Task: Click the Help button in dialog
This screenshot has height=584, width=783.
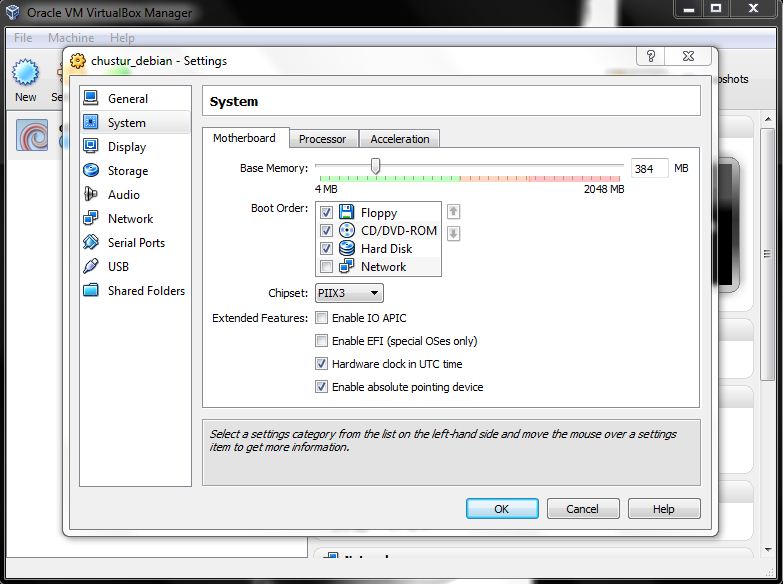Action: [x=664, y=509]
